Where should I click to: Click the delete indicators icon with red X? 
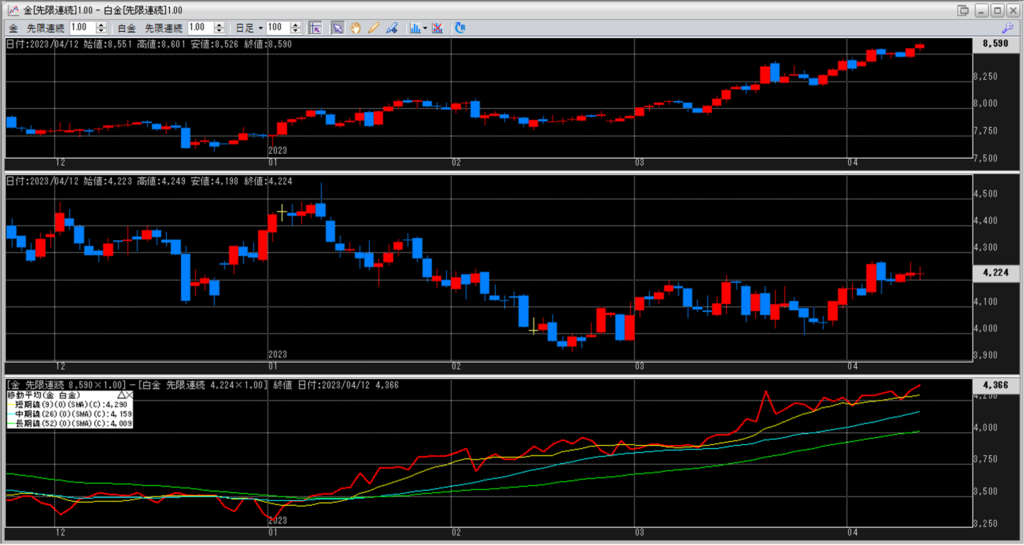click(x=438, y=28)
